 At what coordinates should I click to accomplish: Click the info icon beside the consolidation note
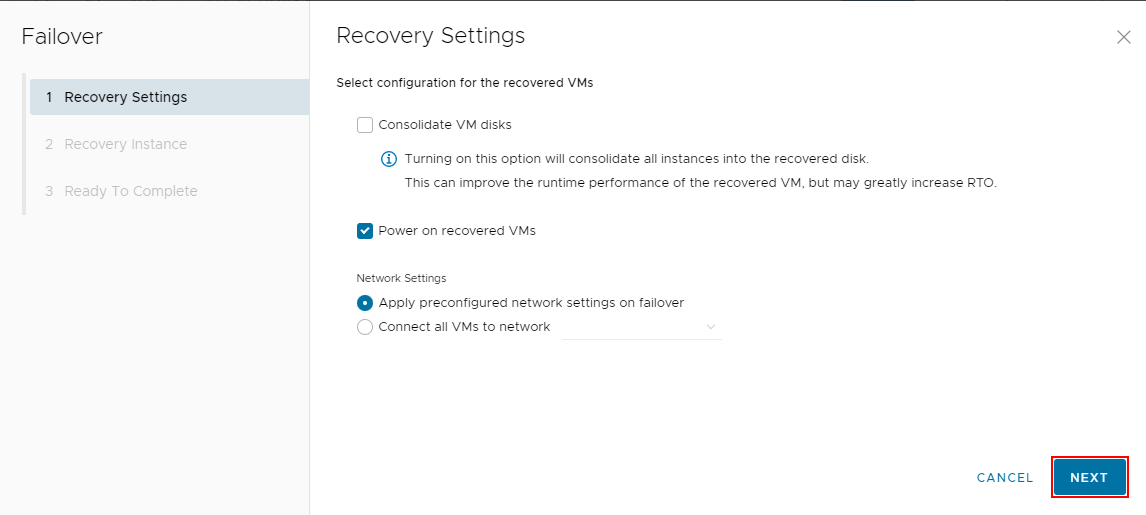(390, 159)
